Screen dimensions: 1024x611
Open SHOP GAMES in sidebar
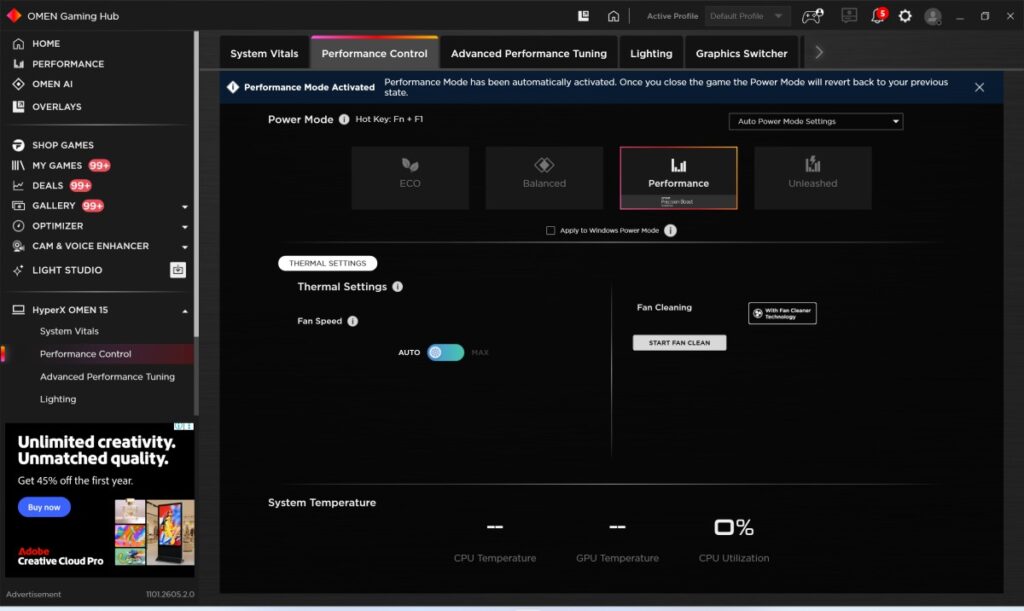[63, 145]
